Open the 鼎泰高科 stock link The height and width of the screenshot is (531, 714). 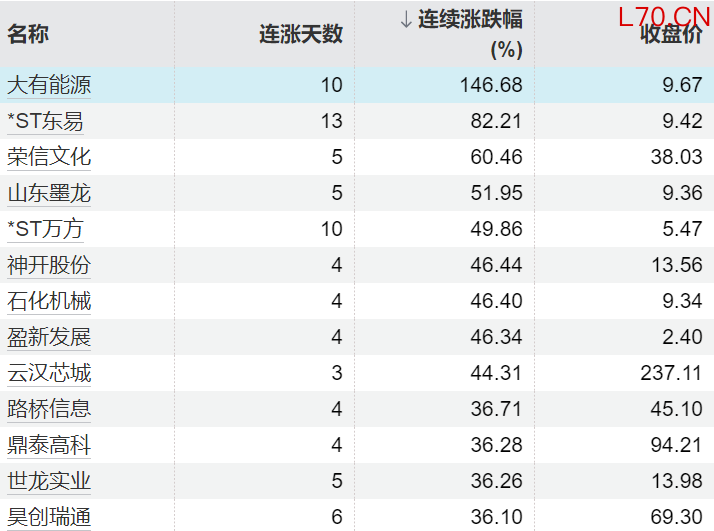(x=49, y=445)
